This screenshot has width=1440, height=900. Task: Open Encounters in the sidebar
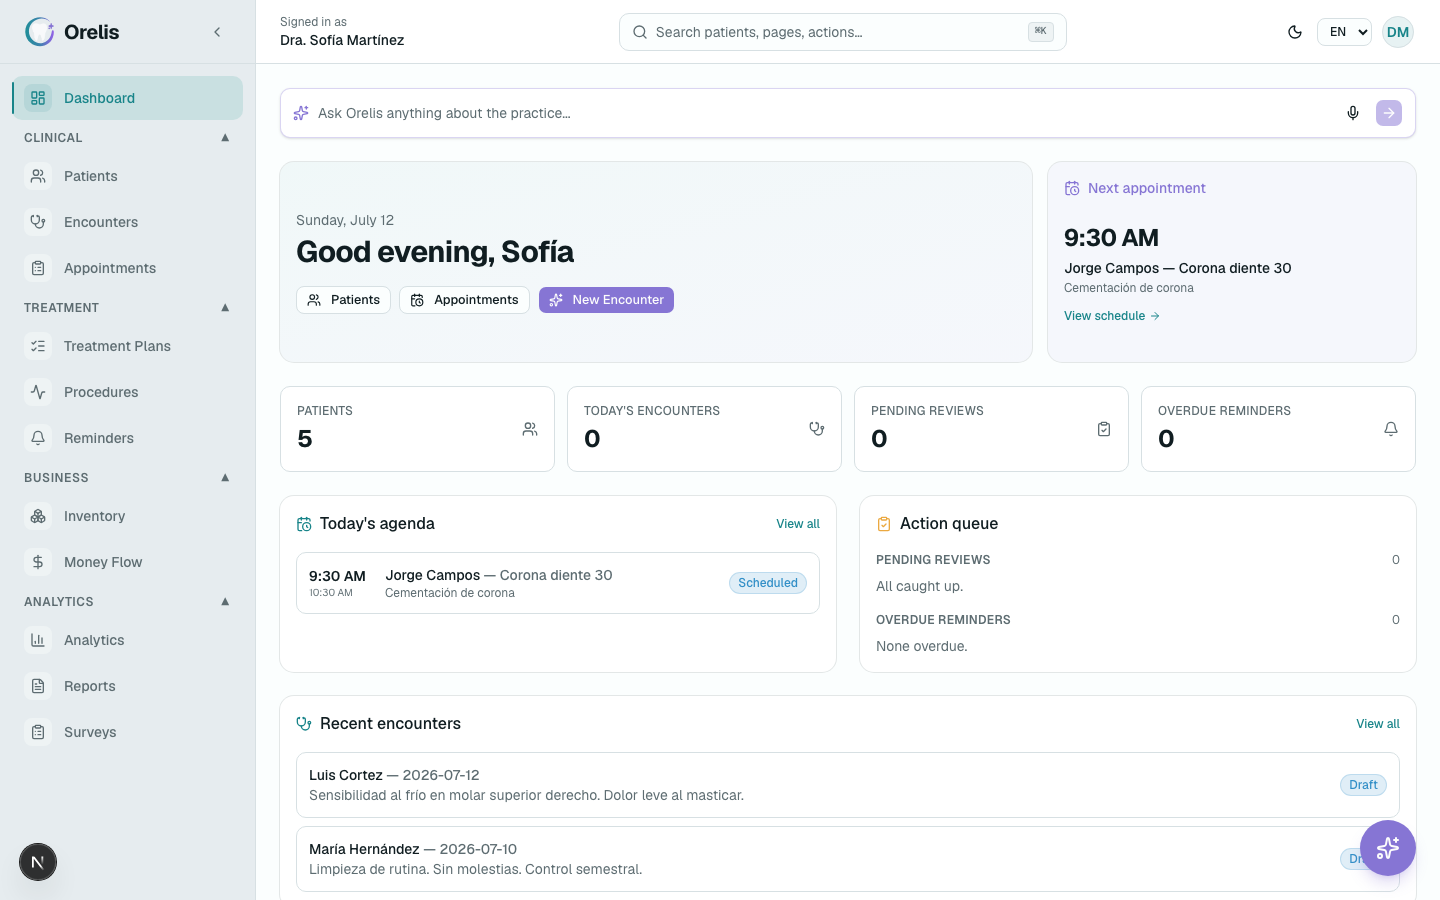click(128, 222)
